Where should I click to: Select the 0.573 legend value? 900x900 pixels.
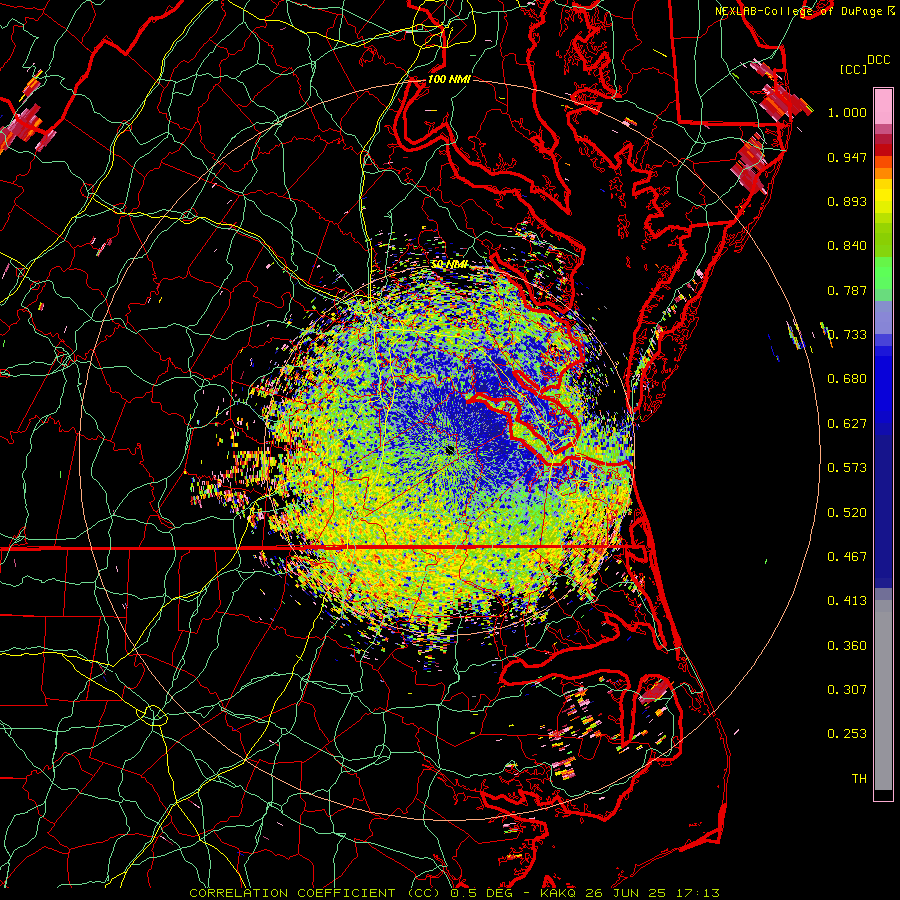pos(847,468)
